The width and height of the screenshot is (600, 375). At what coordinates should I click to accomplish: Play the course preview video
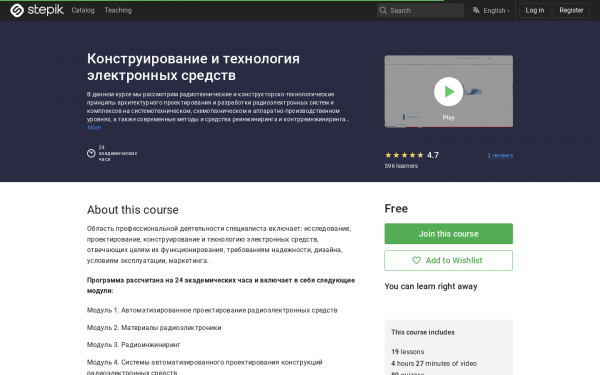tap(448, 91)
